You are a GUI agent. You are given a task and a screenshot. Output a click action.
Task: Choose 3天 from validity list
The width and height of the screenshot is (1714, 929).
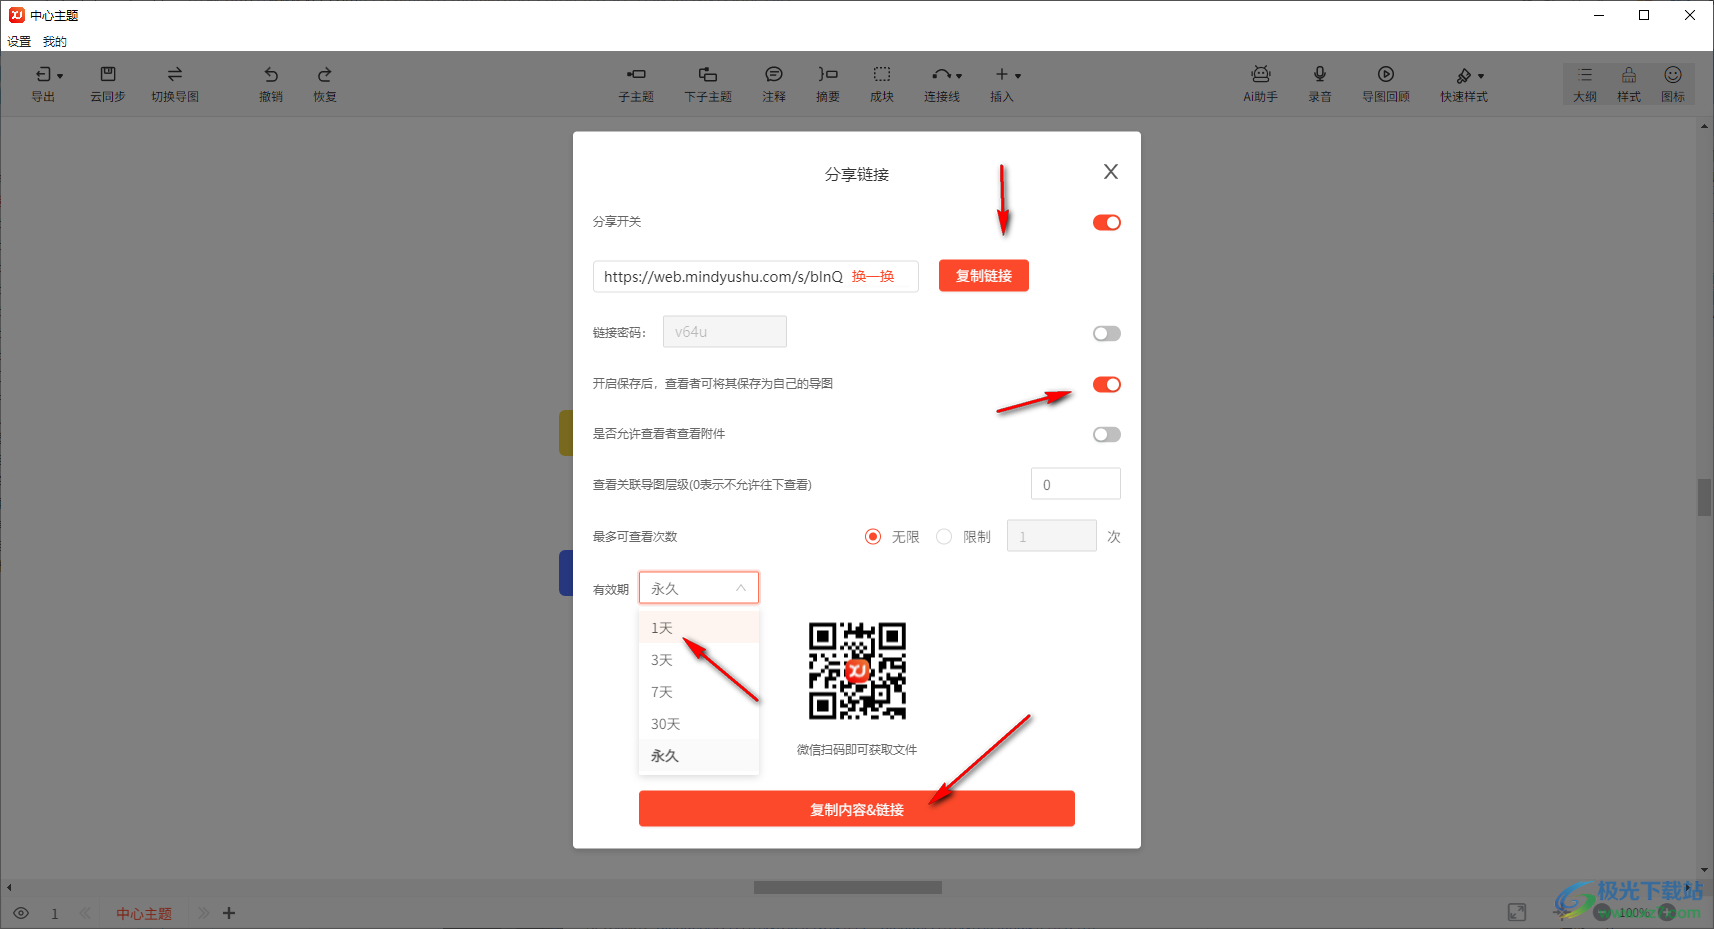pos(699,660)
